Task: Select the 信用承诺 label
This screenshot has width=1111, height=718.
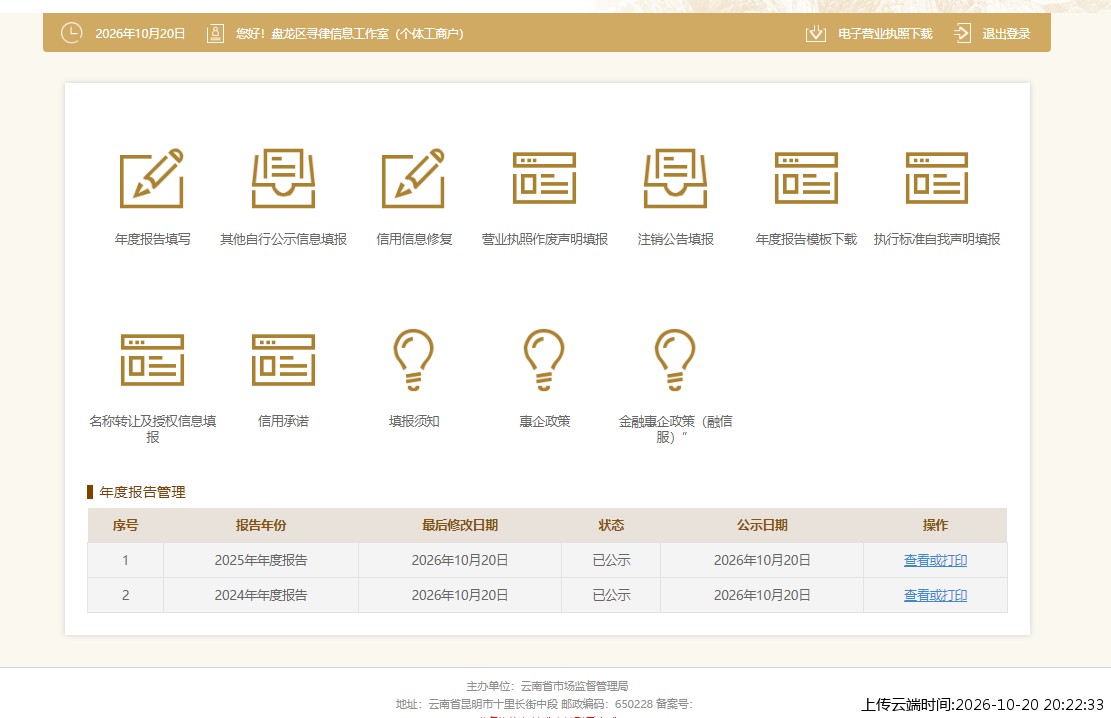Action: 283,422
